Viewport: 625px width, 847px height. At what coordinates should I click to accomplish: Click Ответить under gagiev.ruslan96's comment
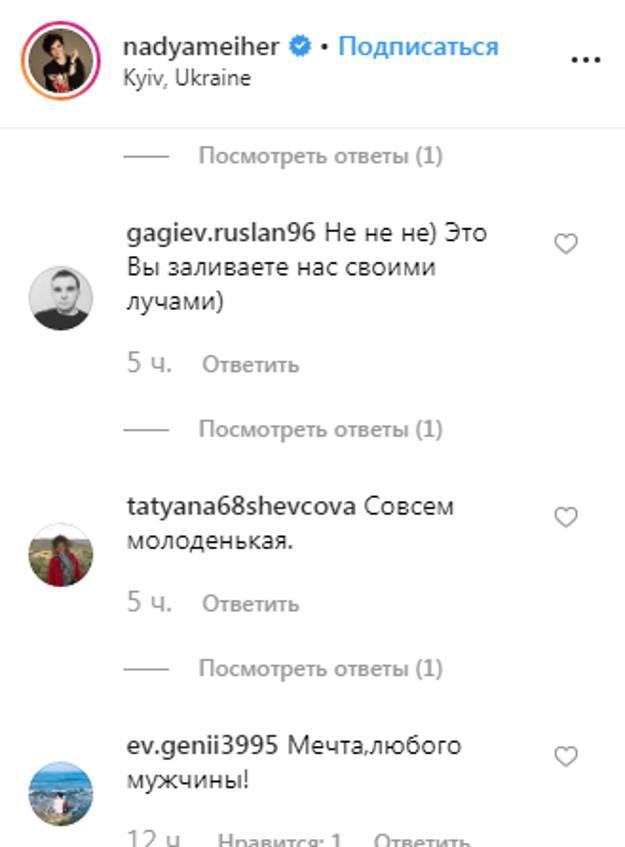pos(251,365)
